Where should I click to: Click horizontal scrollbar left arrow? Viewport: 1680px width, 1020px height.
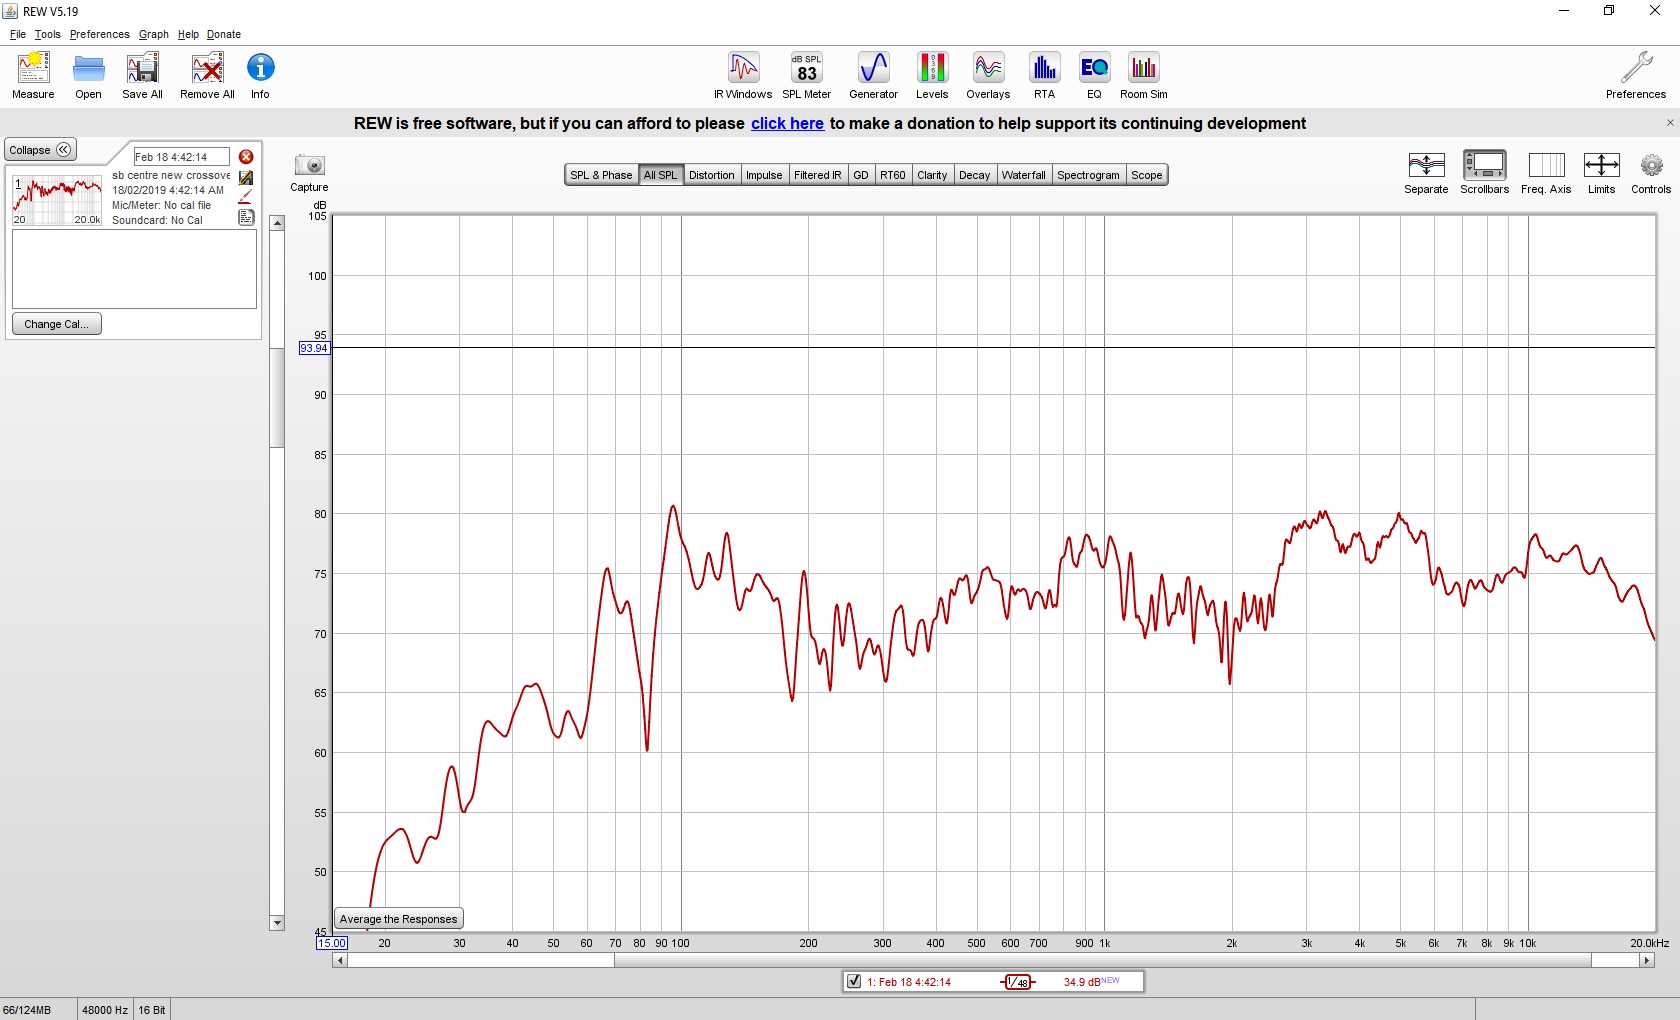(x=340, y=960)
